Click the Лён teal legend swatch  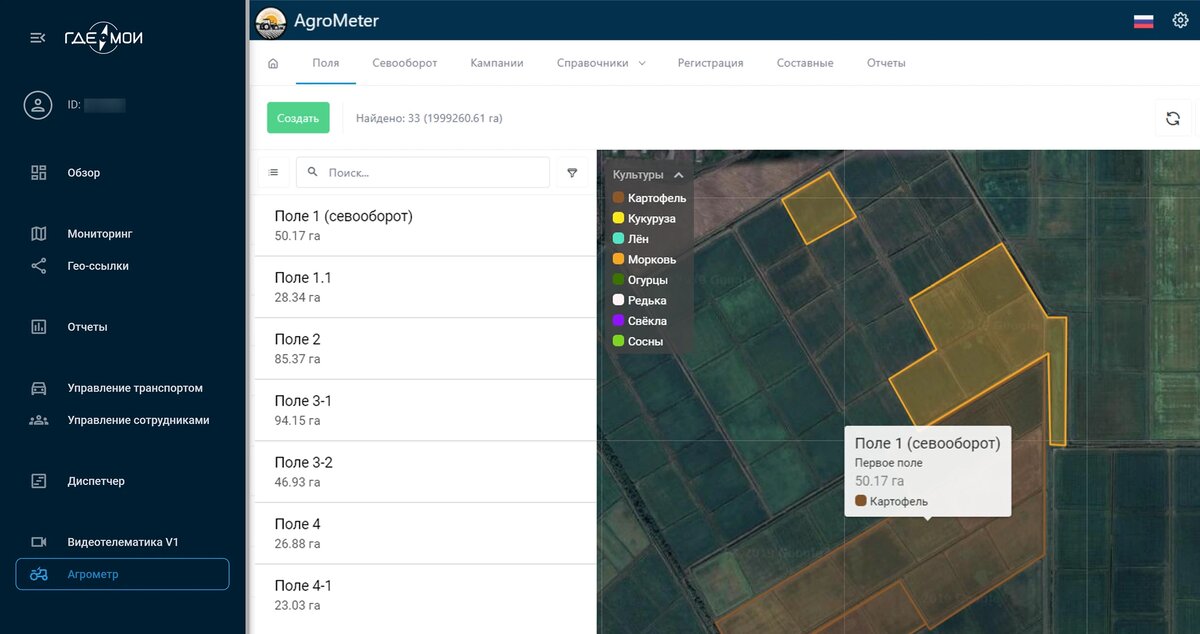click(619, 239)
